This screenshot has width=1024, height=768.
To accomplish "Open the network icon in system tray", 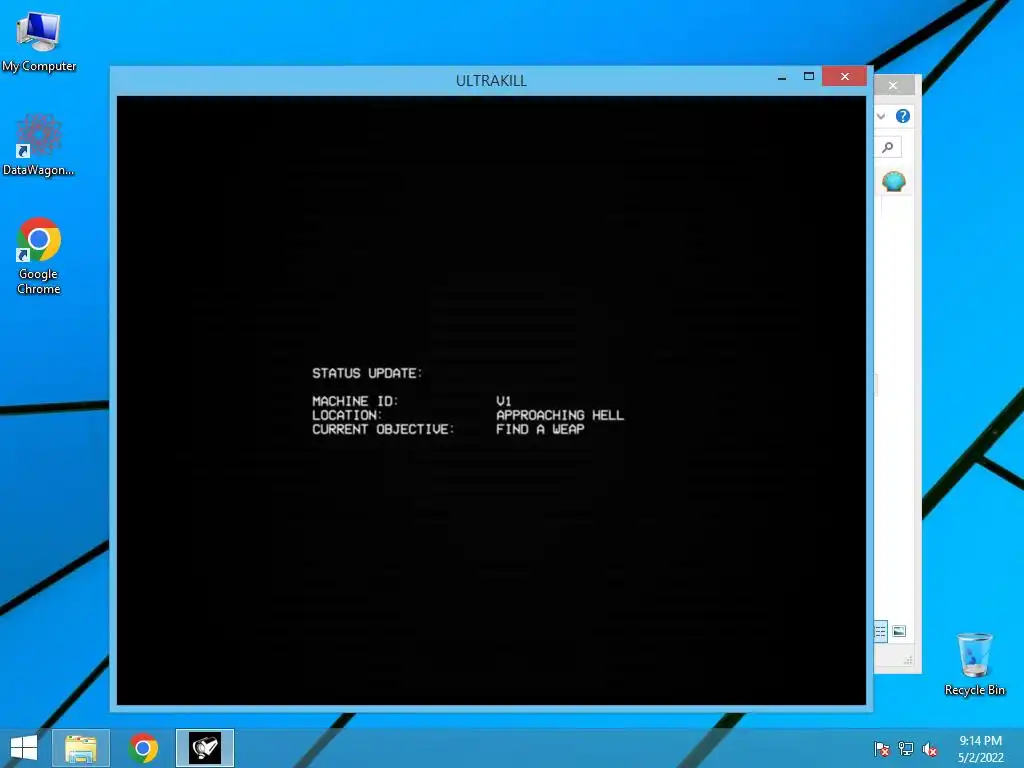I will click(906, 749).
